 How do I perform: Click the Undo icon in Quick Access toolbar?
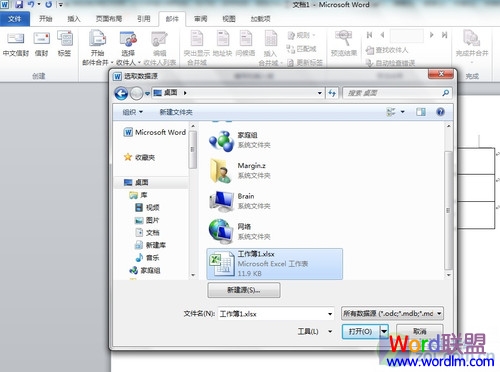[x=31, y=5]
